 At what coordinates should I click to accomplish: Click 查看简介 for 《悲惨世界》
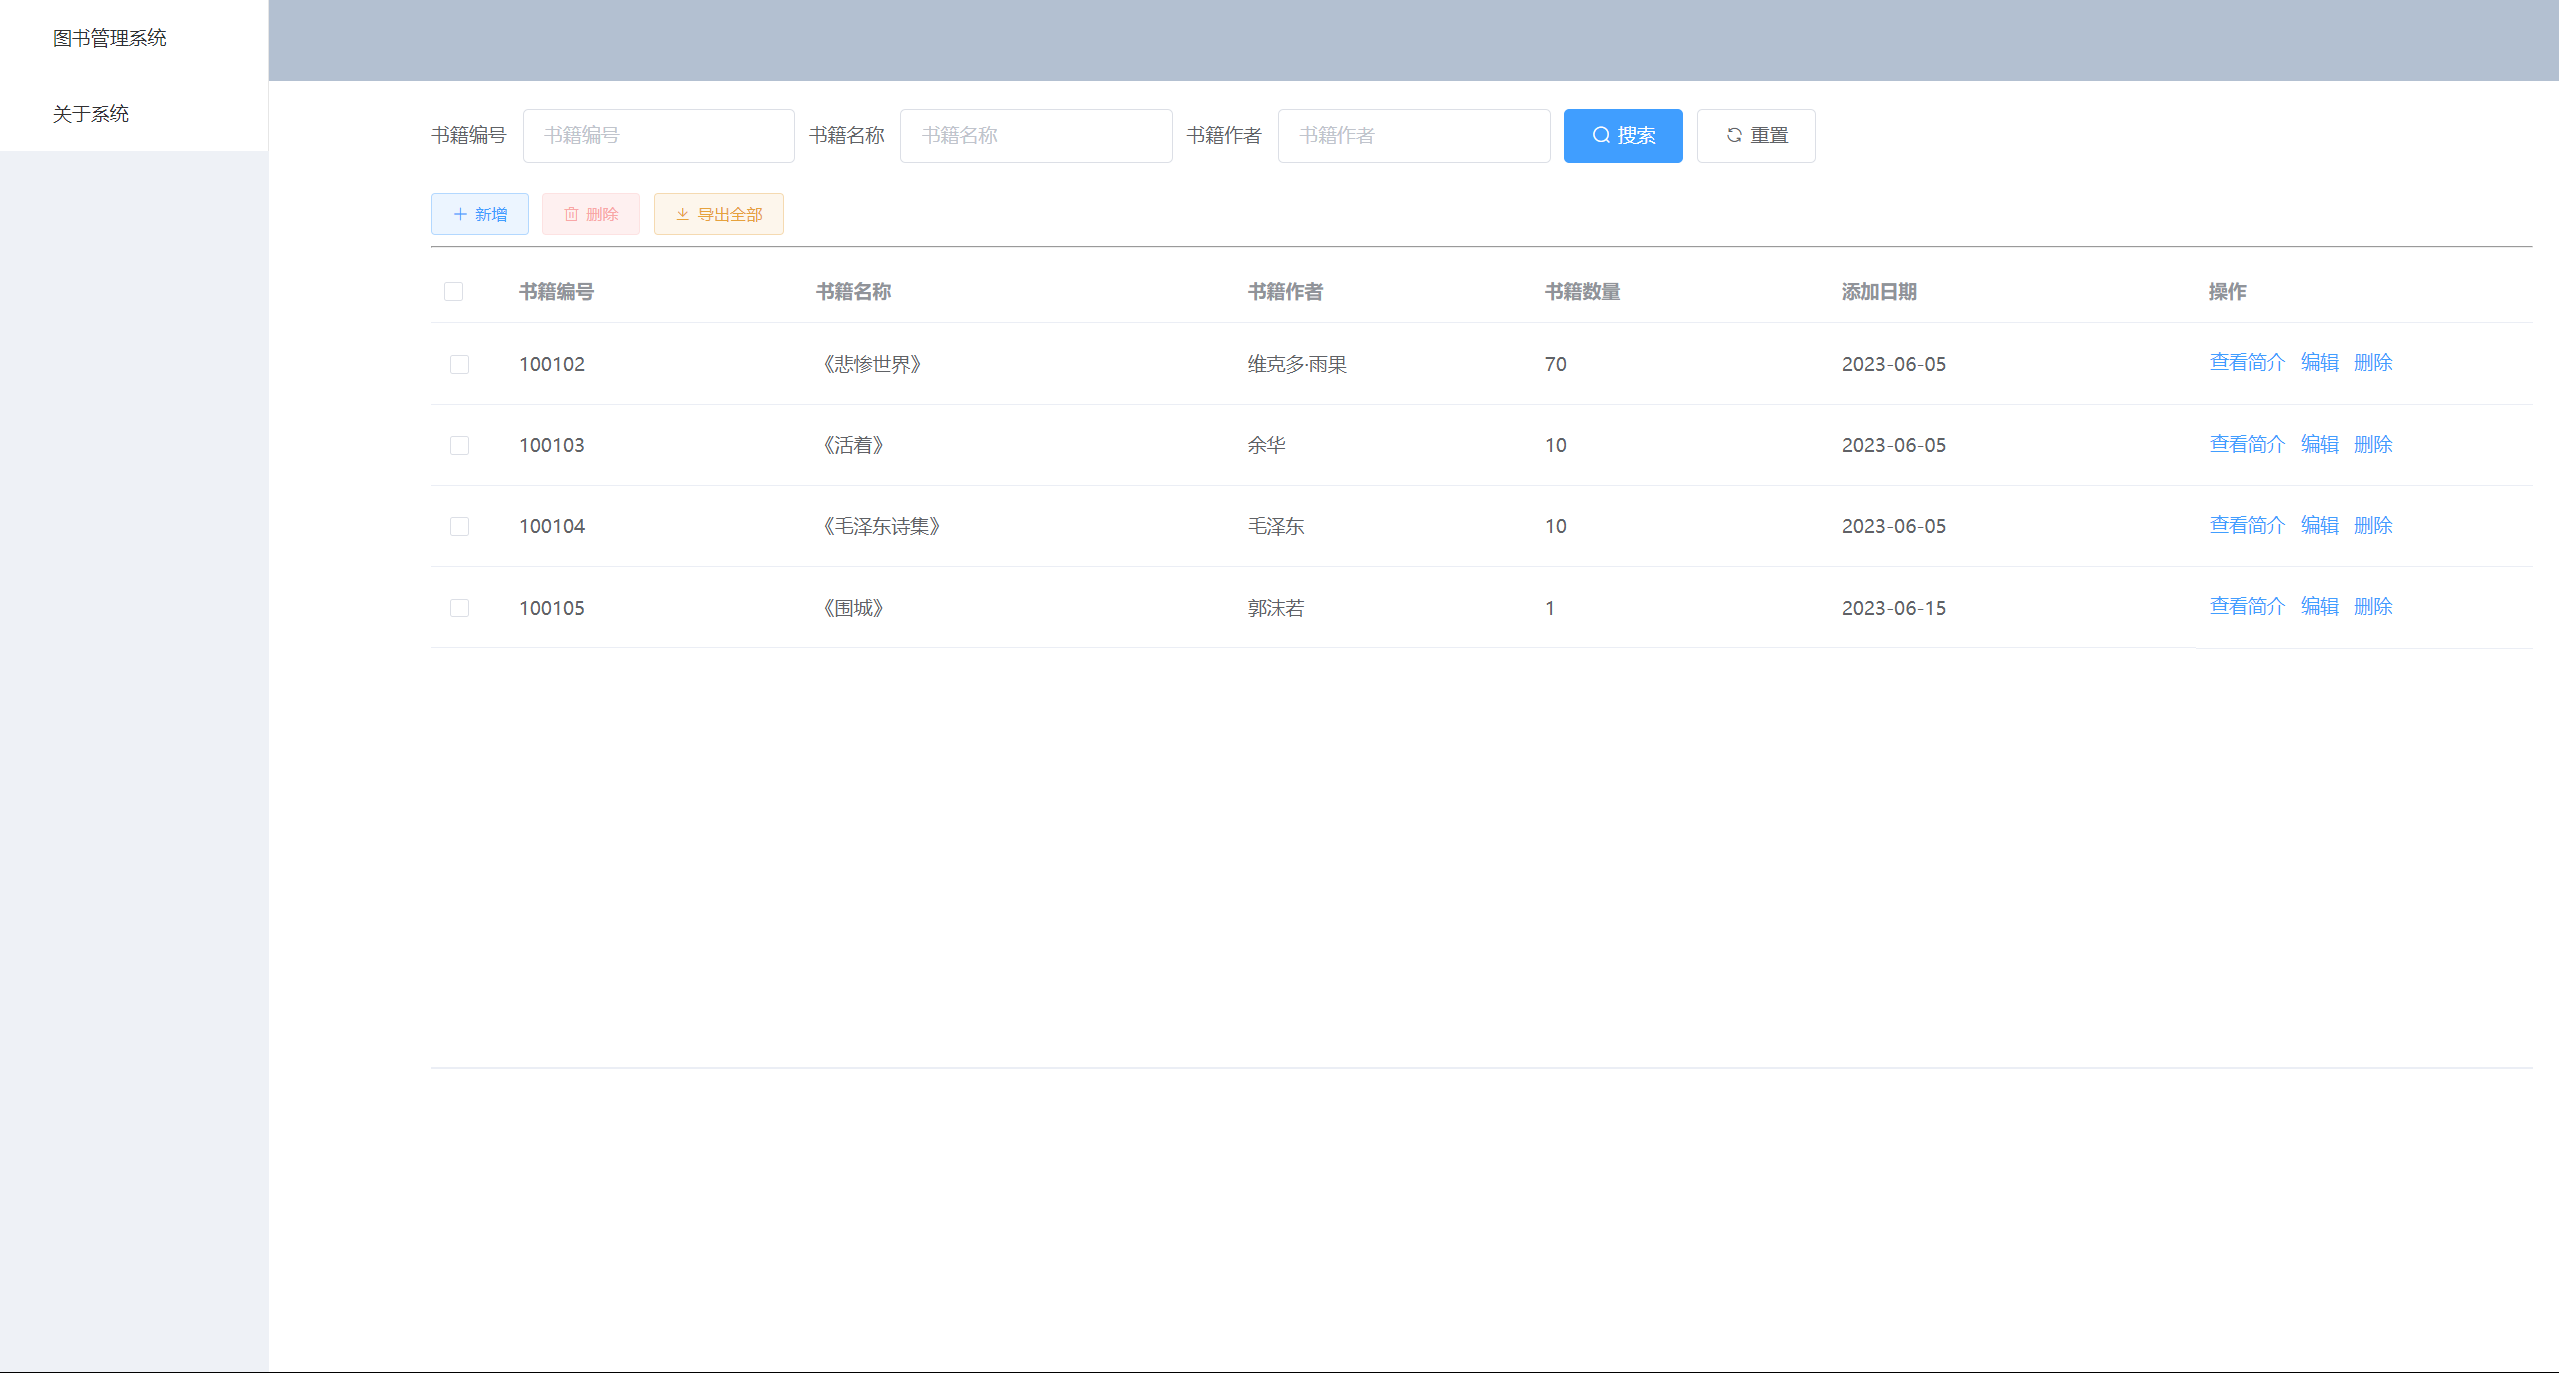coord(2247,362)
